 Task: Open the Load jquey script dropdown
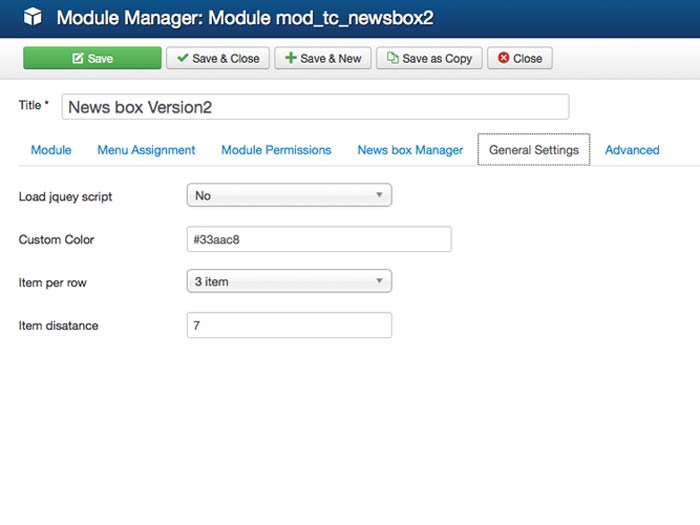[289, 196]
